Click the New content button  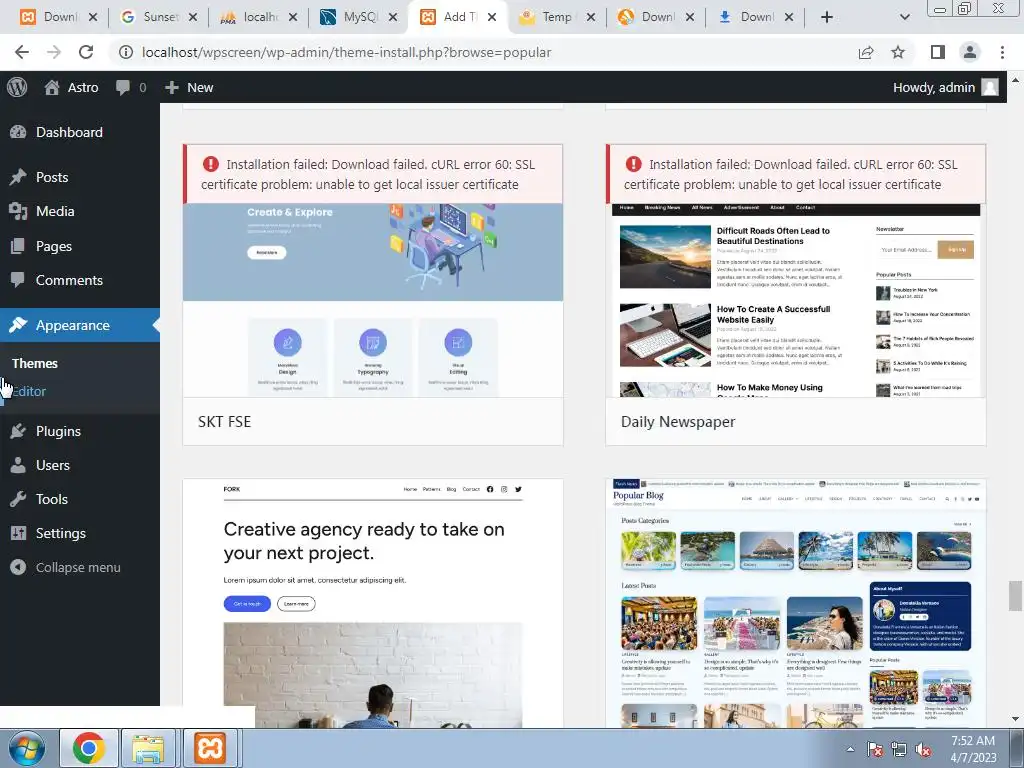(x=189, y=88)
